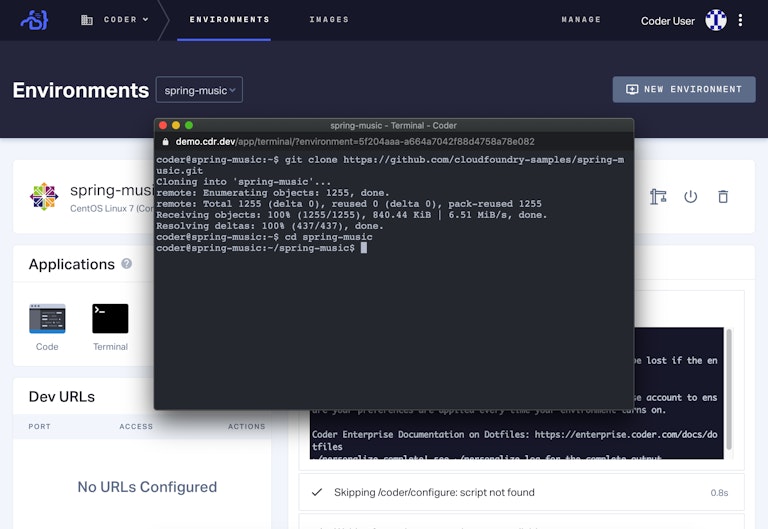This screenshot has width=768, height=529.
Task: Click the lock icon in terminal address bar
Action: point(166,142)
